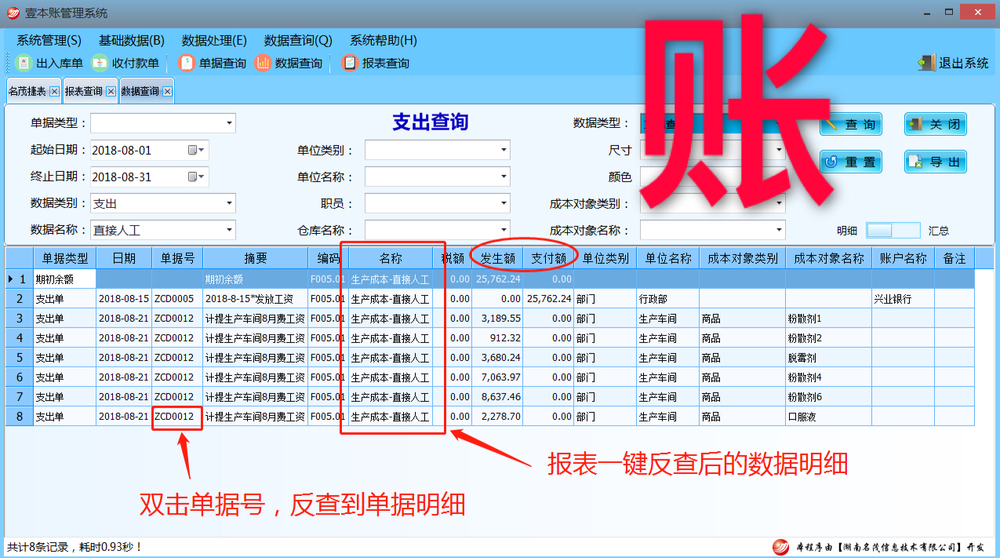
Task: Open the 系统管理(S) menu
Action: point(49,40)
